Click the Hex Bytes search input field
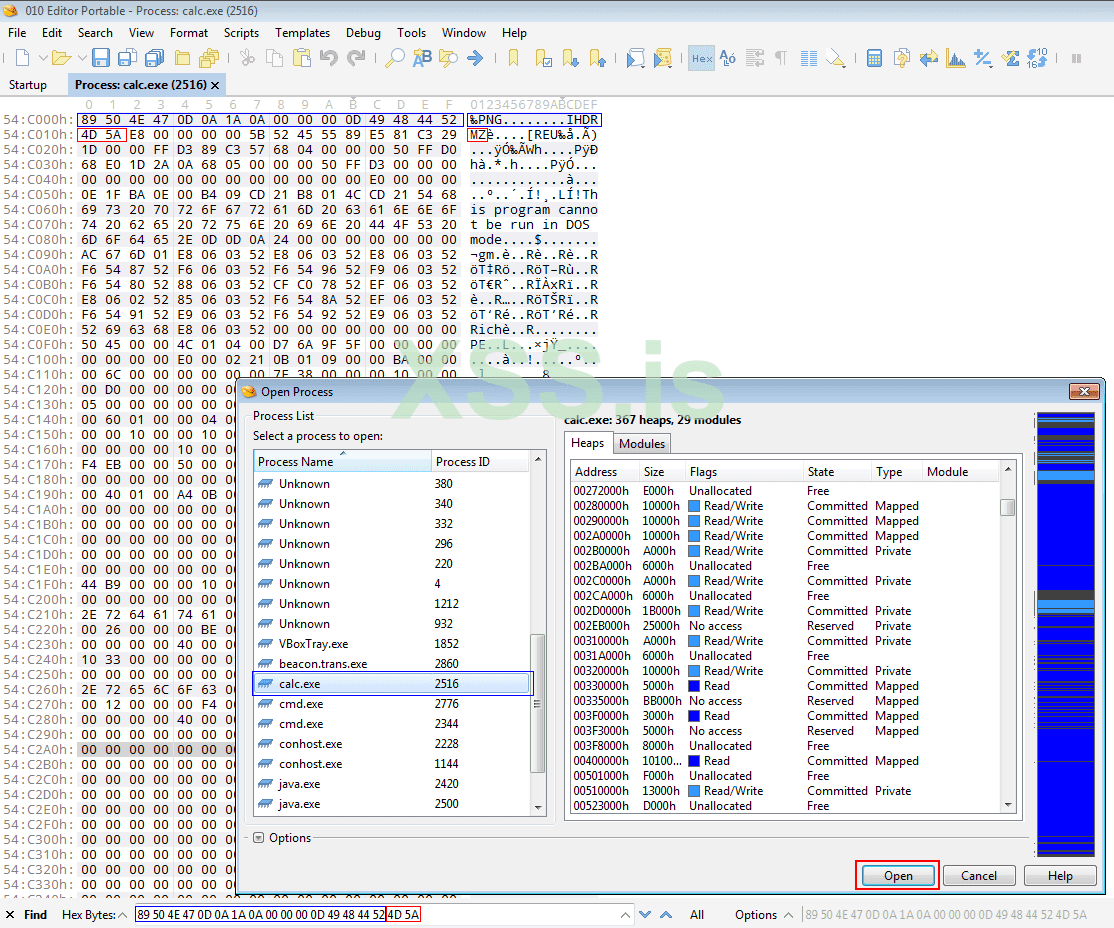The width and height of the screenshot is (1114, 928). [x=380, y=914]
